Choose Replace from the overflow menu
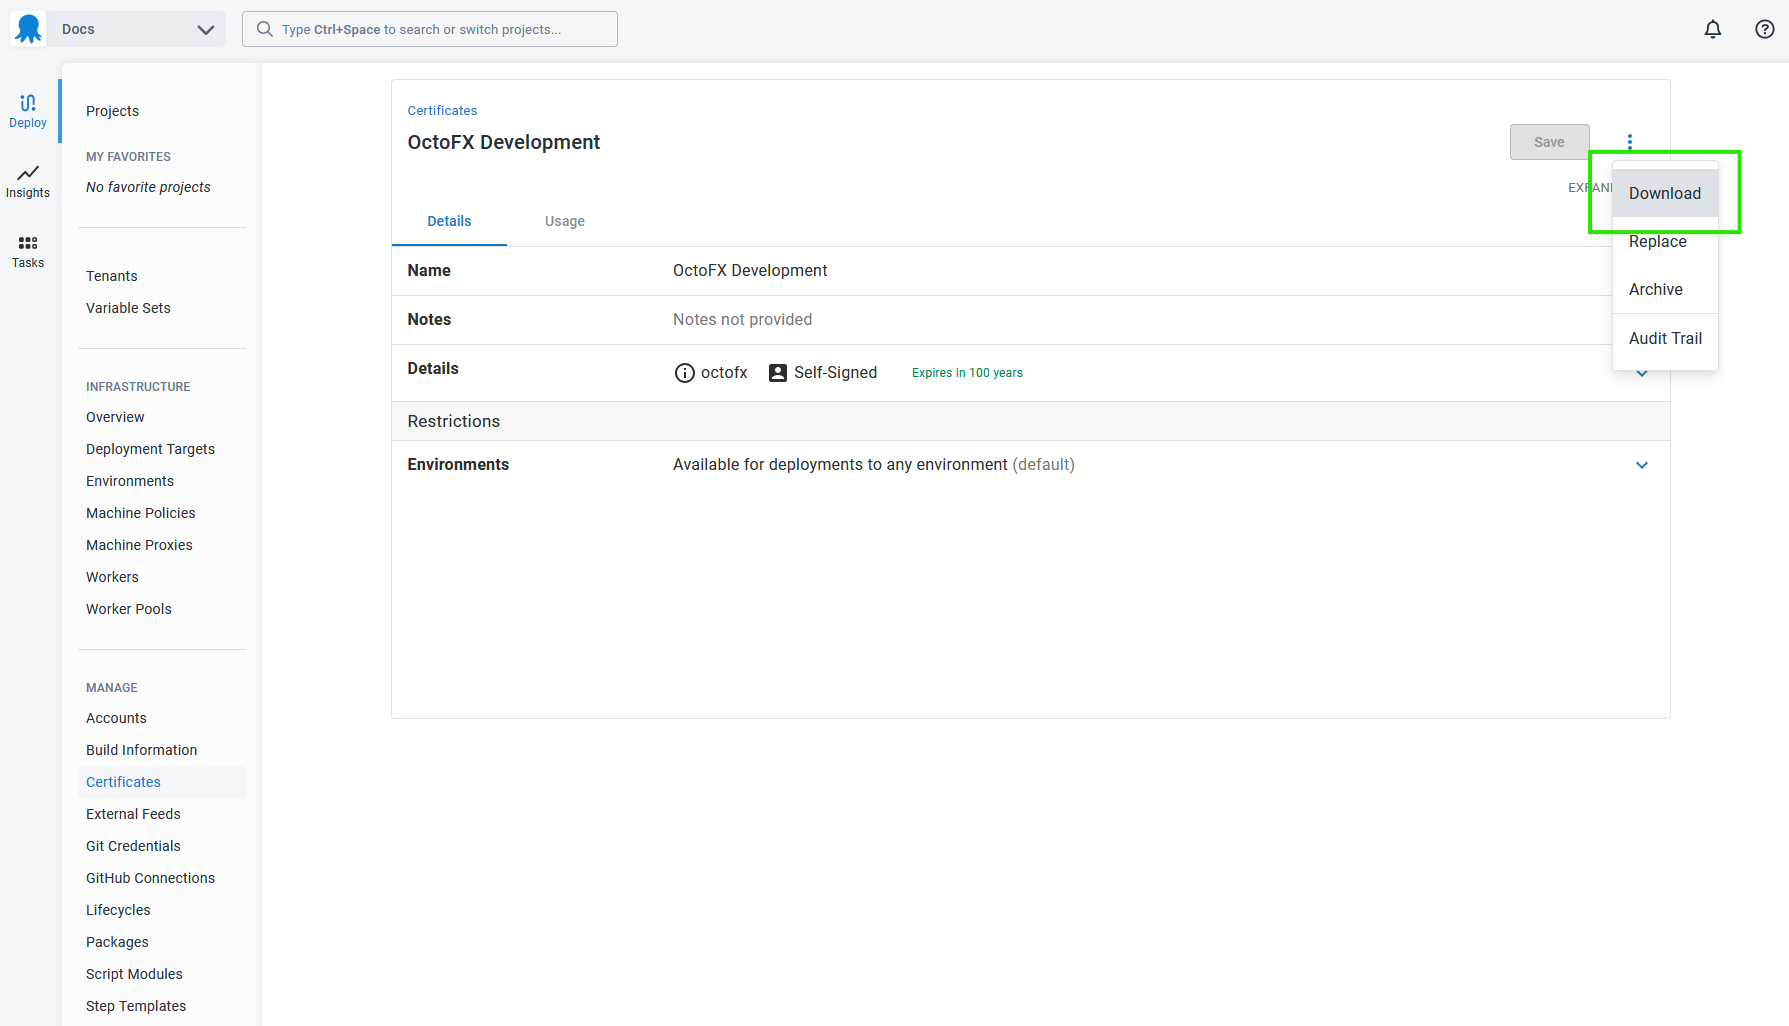The image size is (1789, 1026). (x=1665, y=241)
